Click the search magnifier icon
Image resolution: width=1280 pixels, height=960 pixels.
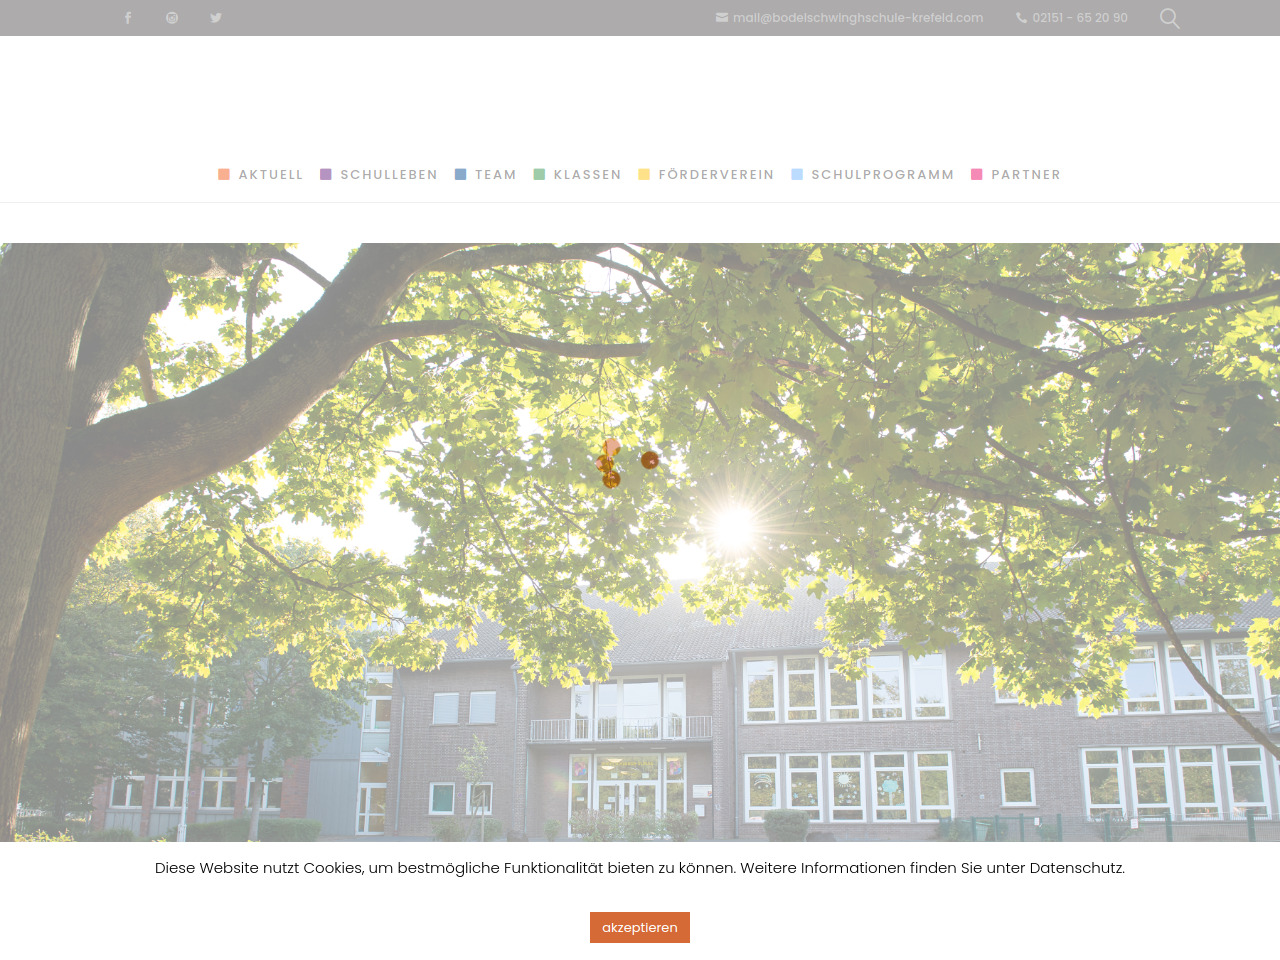click(x=1169, y=18)
